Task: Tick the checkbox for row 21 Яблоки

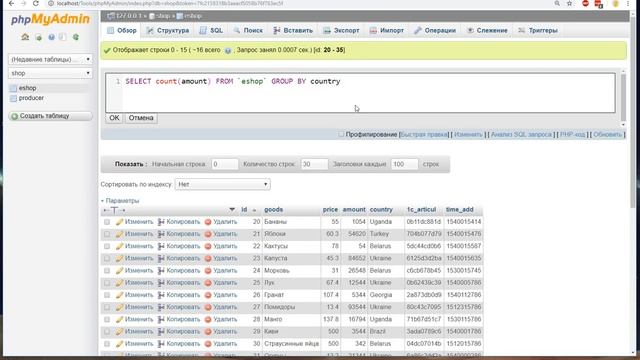Action: coord(107,234)
